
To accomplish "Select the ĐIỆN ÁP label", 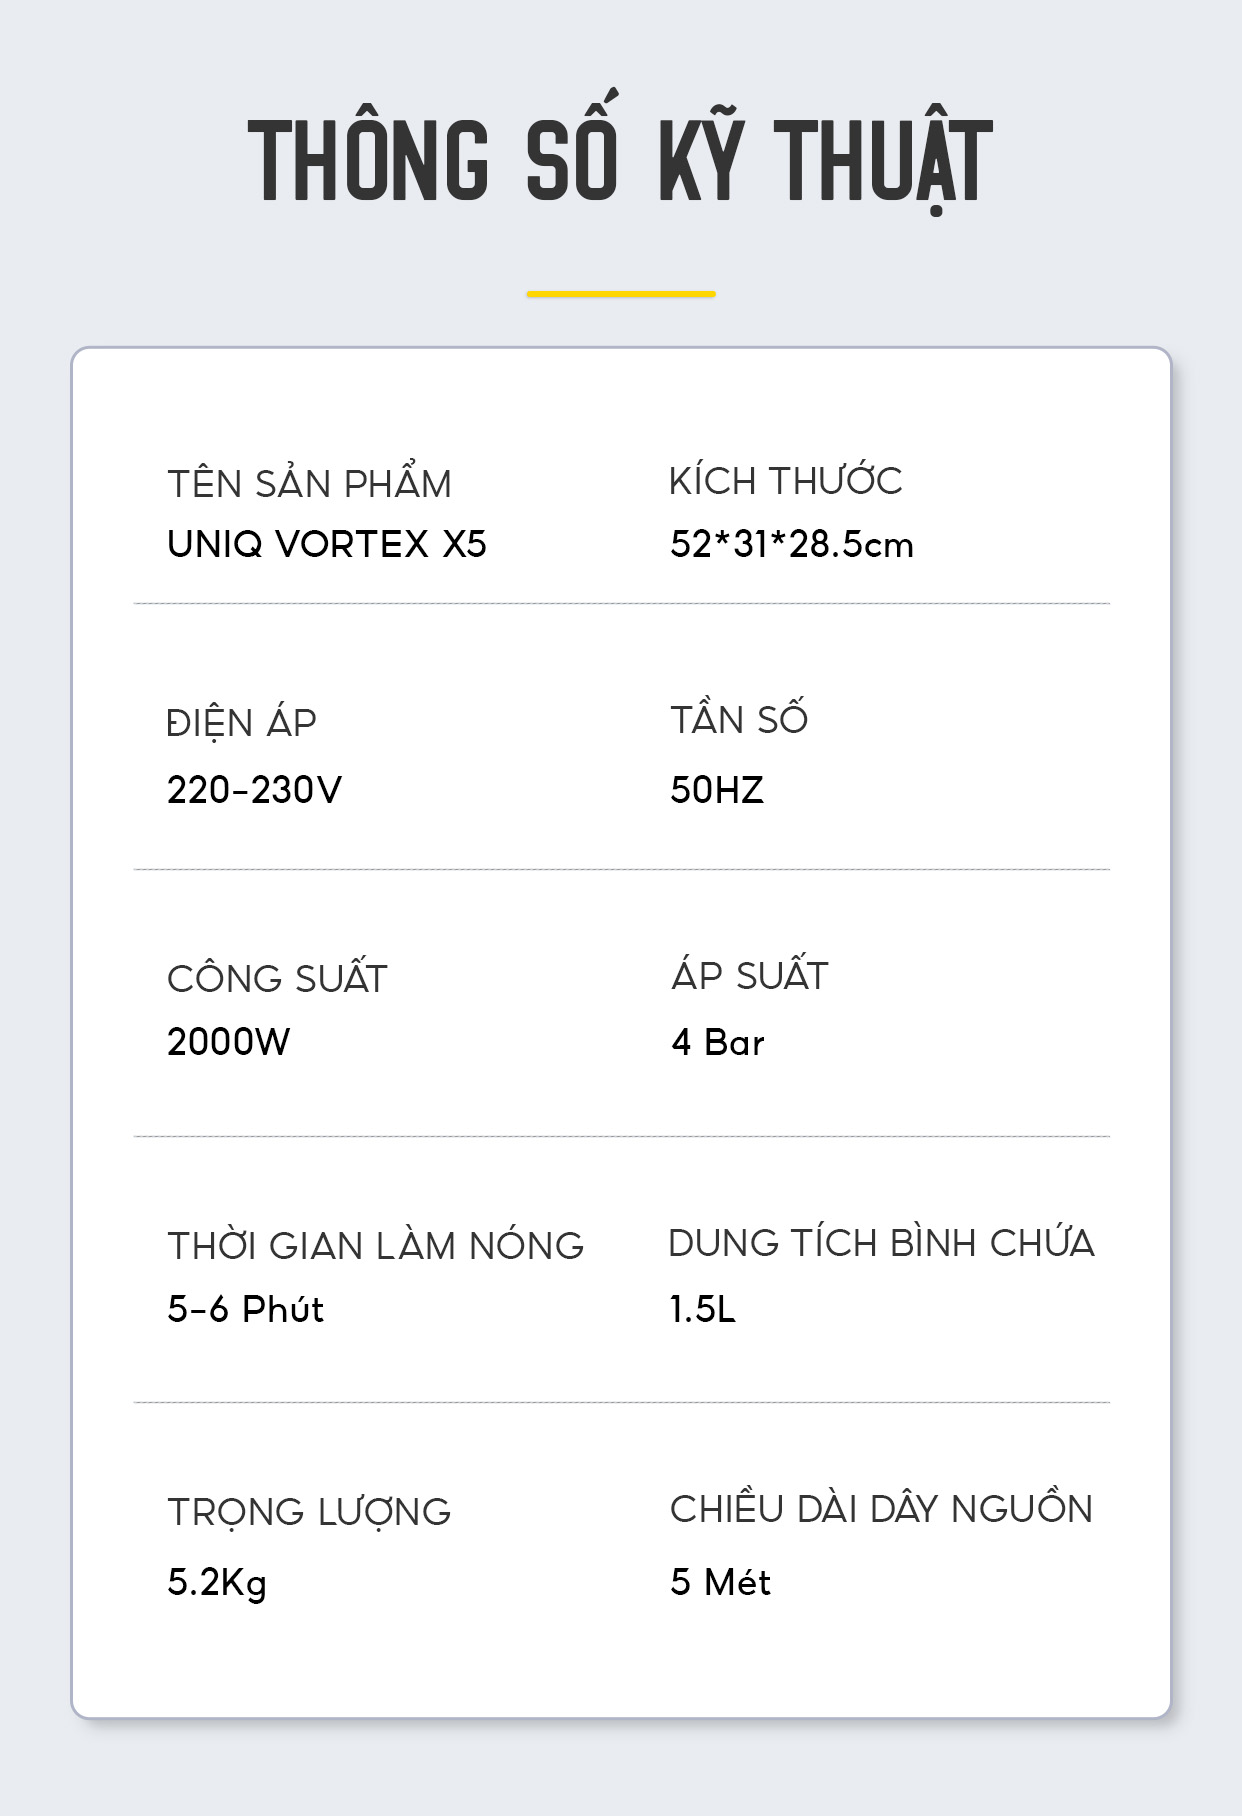I will [241, 721].
